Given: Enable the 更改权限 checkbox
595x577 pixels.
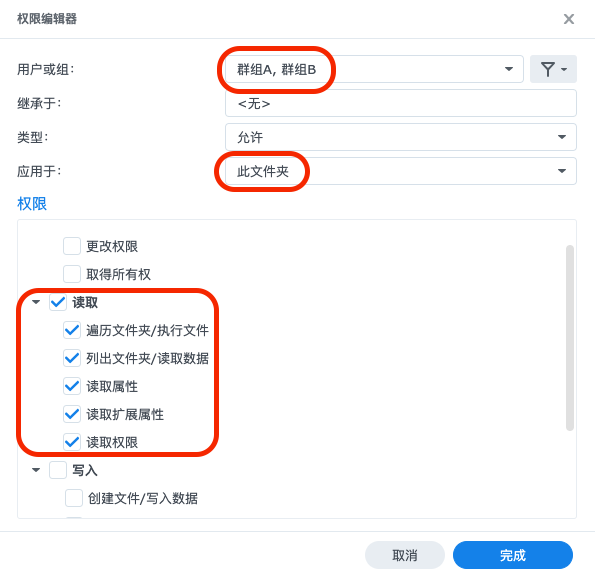Looking at the screenshot, I should pos(72,246).
